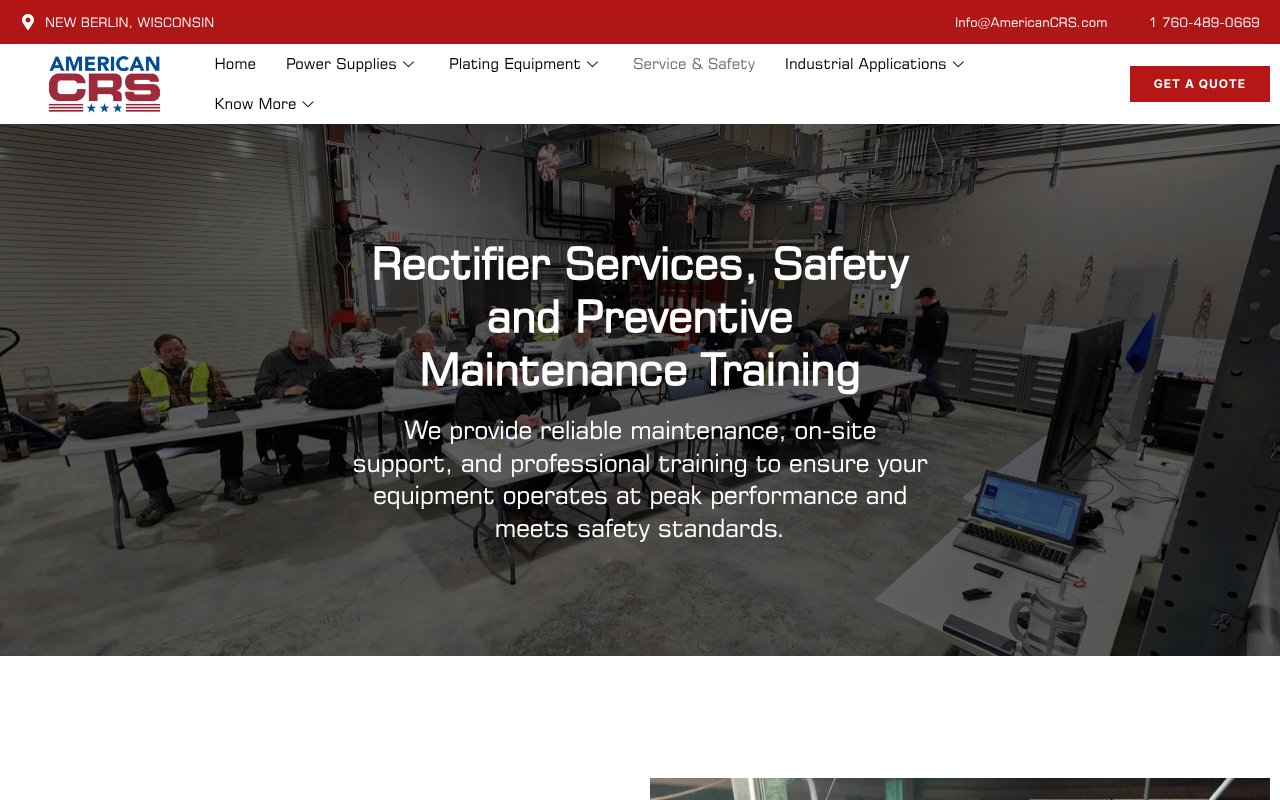The image size is (1280, 800).
Task: Click the location pin icon in top bar
Action: 25,21
